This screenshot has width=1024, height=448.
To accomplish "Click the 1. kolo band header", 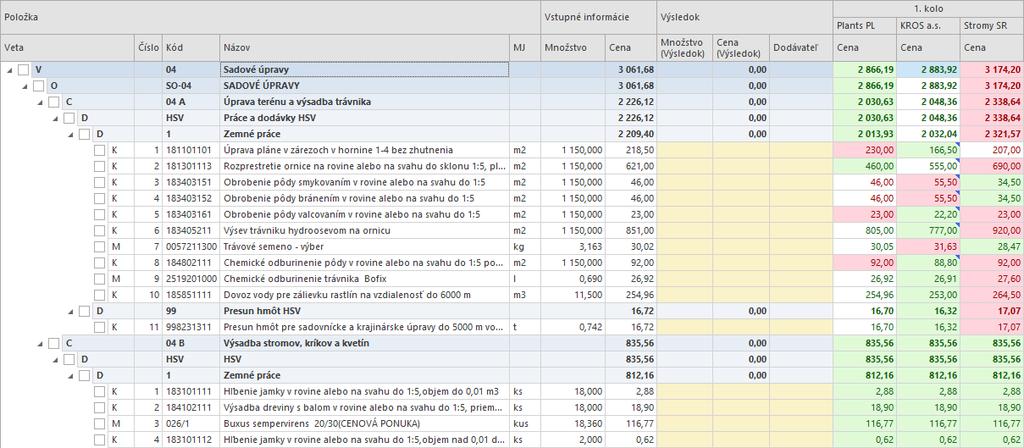I will pos(929,9).
